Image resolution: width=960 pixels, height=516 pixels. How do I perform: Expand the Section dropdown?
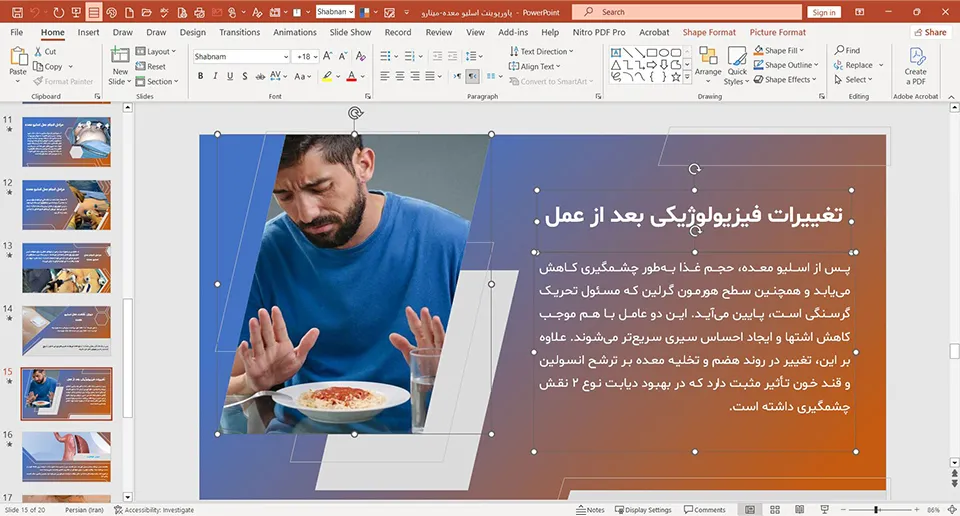(157, 81)
